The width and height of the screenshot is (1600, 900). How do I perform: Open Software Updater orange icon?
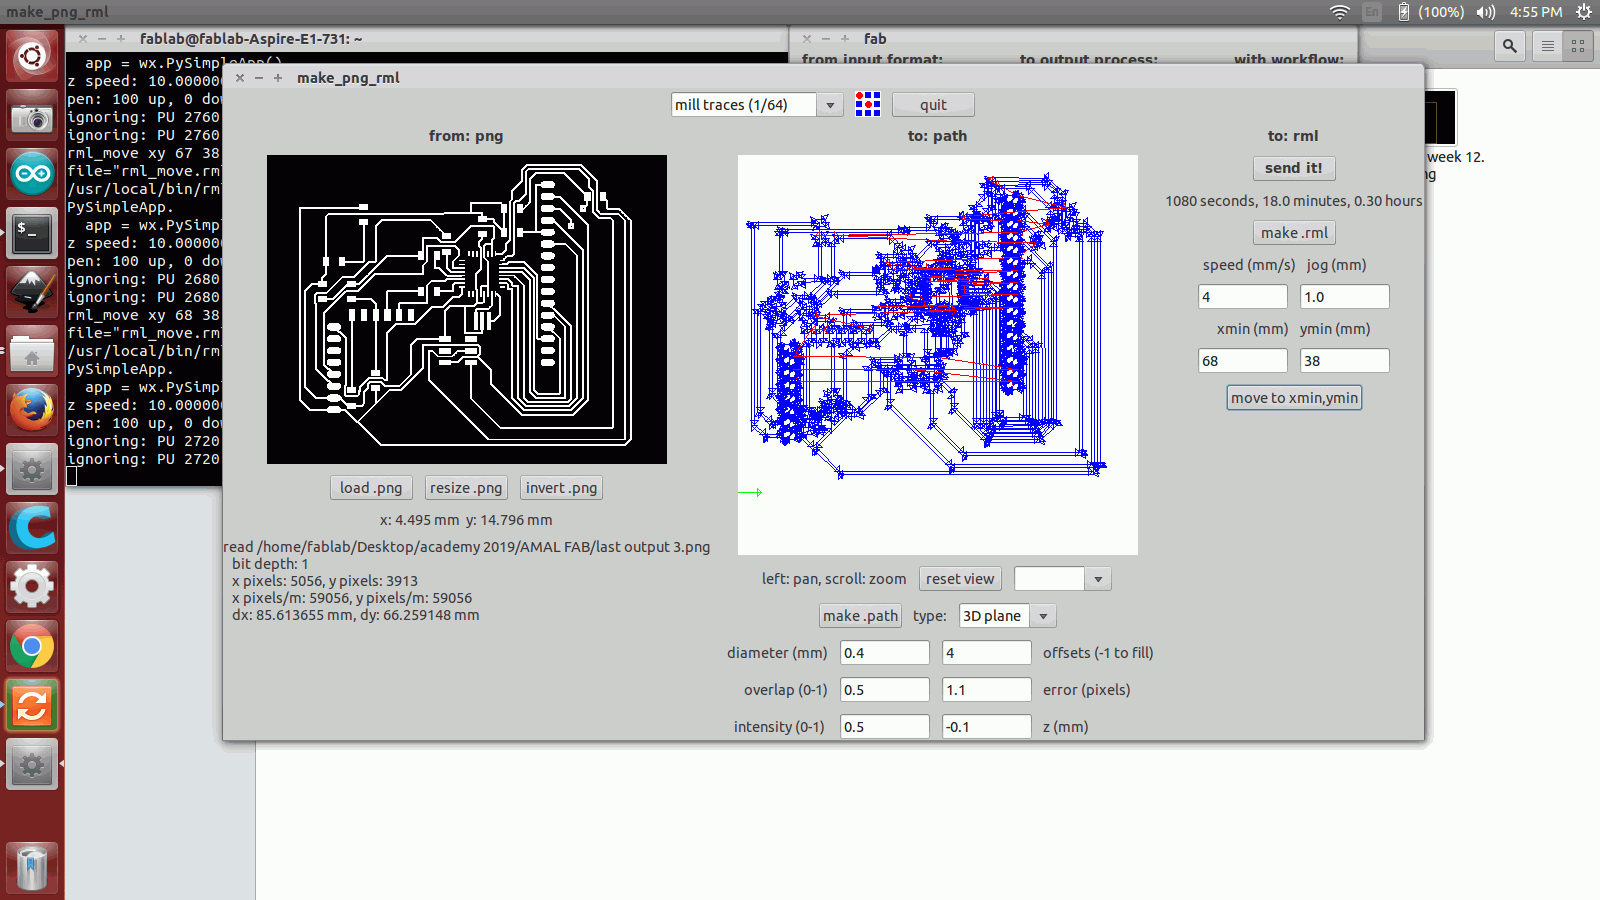click(x=32, y=707)
